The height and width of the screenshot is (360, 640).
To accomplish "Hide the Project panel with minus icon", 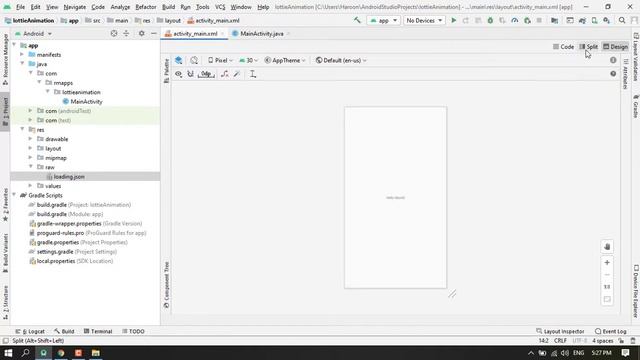I will pyautogui.click(x=153, y=33).
